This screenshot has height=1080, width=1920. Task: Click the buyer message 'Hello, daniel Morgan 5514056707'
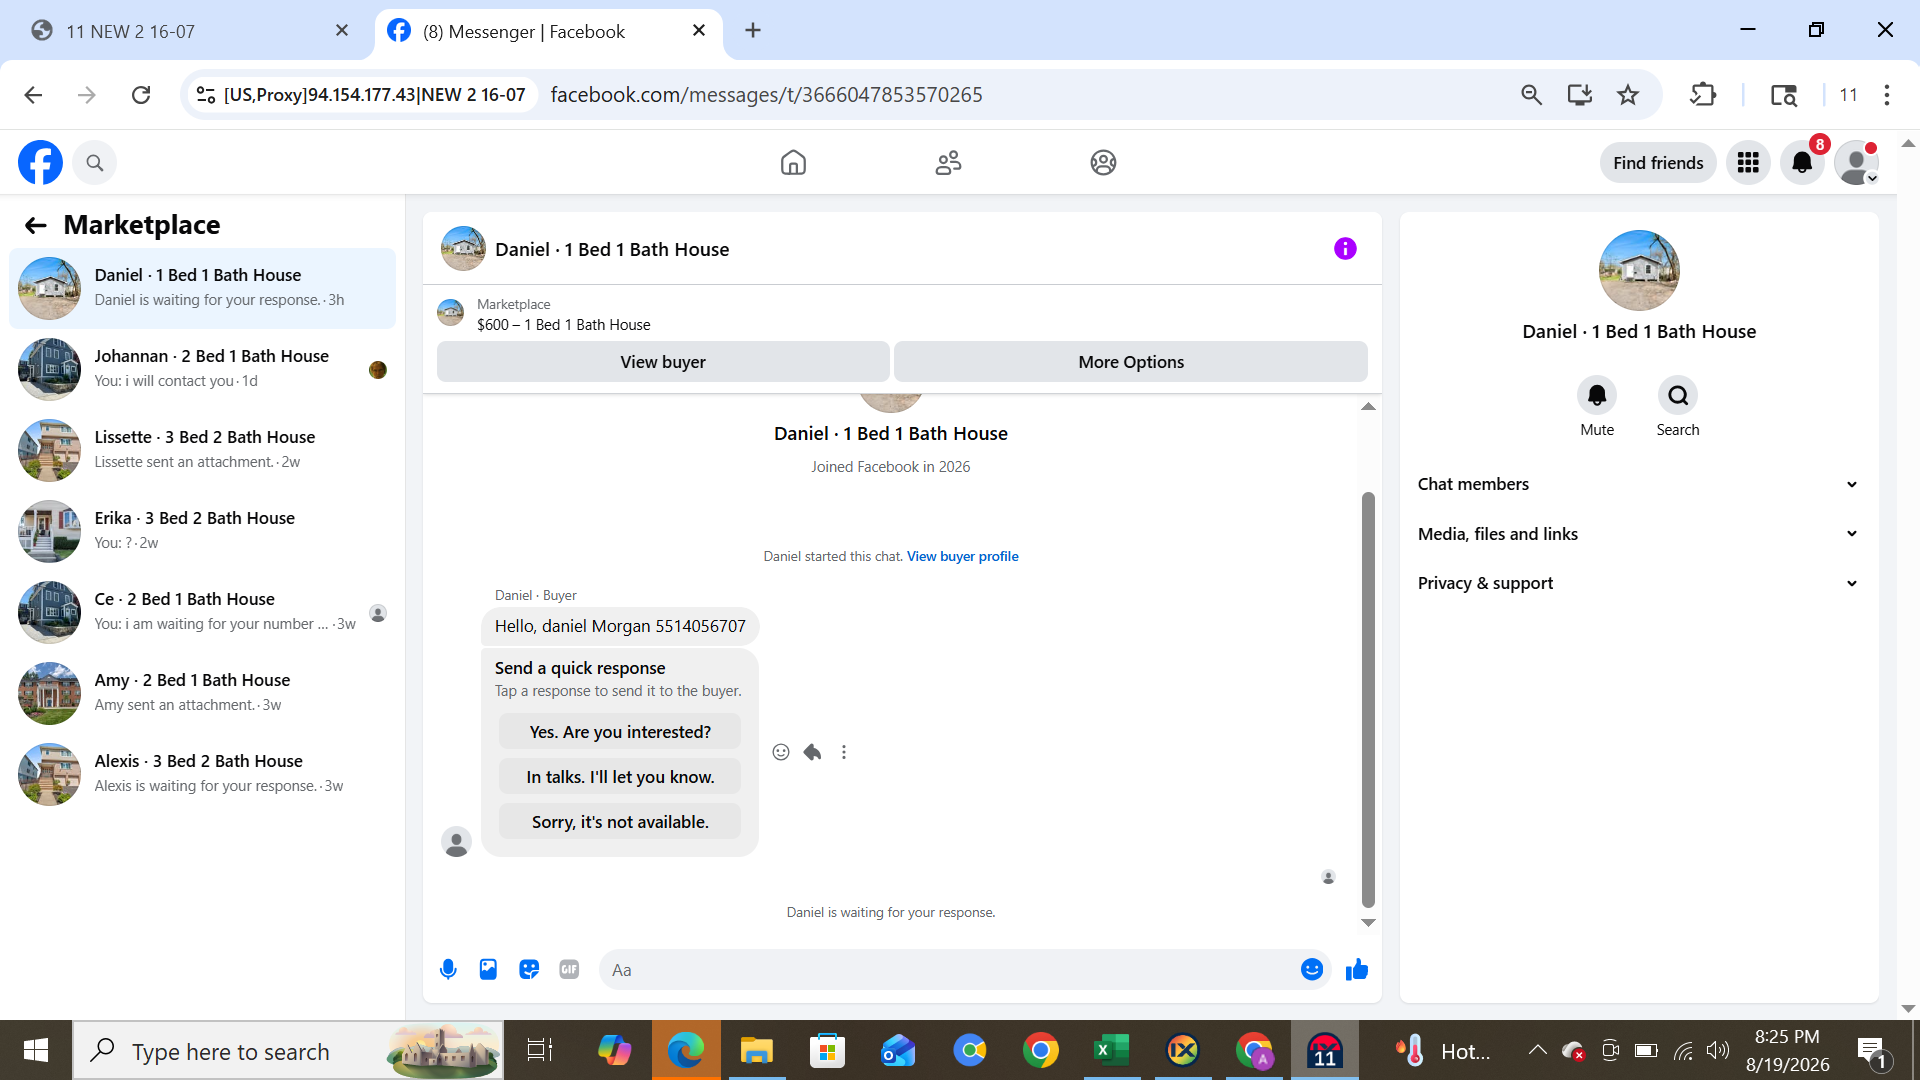(x=620, y=626)
